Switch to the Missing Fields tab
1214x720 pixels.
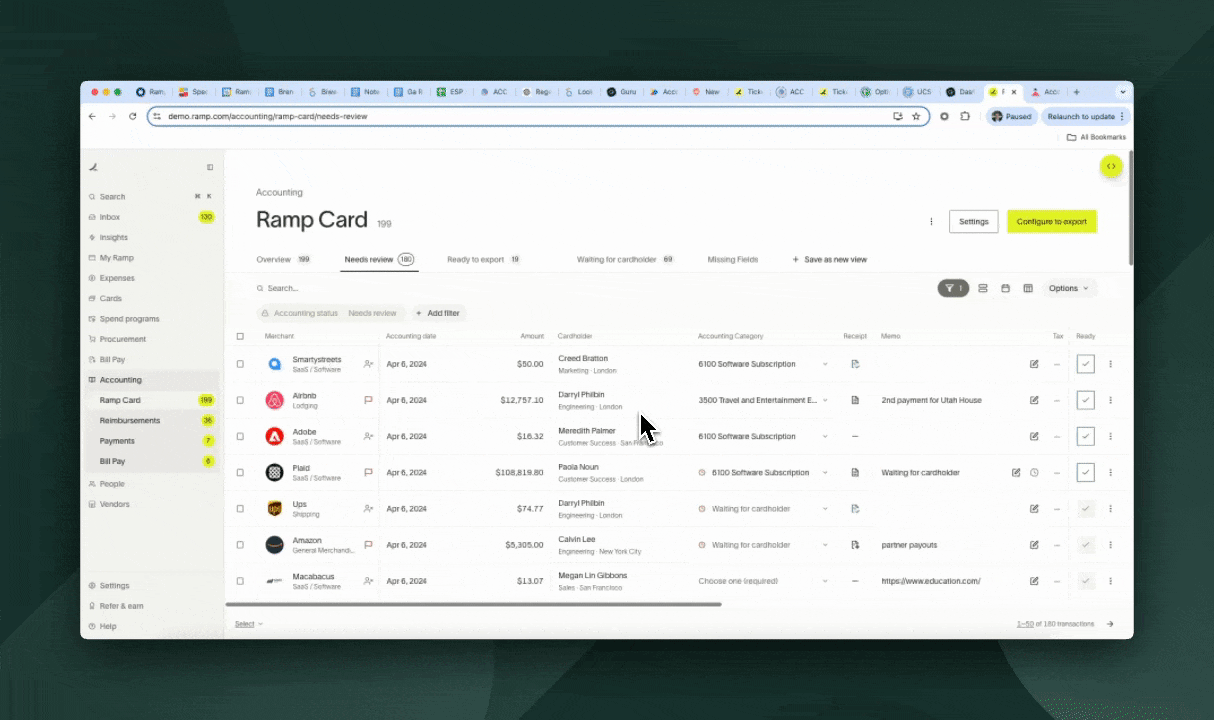point(733,259)
